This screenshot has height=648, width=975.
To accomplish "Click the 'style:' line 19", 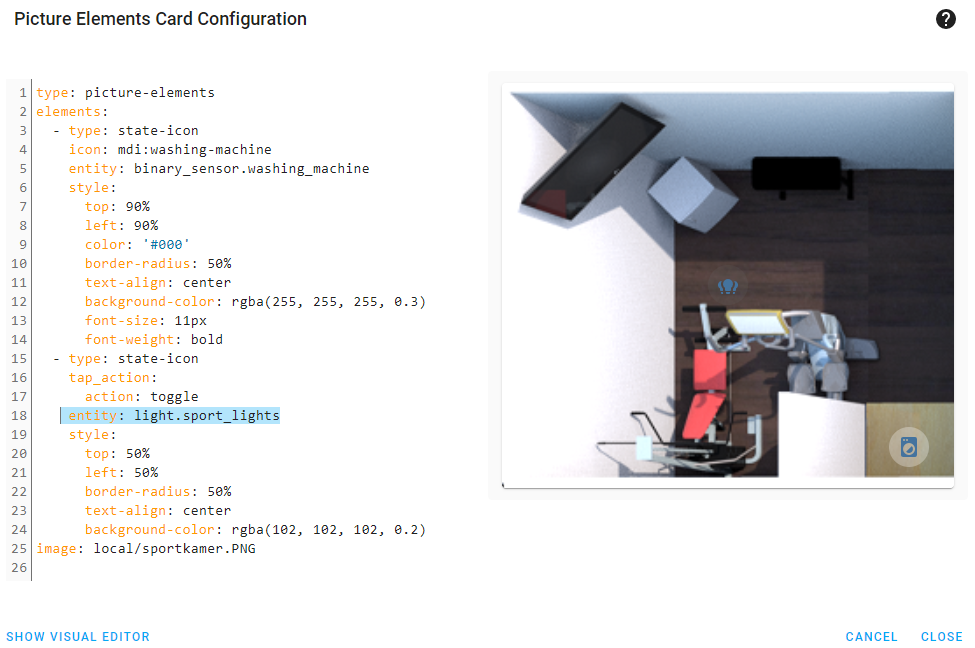I will point(92,435).
